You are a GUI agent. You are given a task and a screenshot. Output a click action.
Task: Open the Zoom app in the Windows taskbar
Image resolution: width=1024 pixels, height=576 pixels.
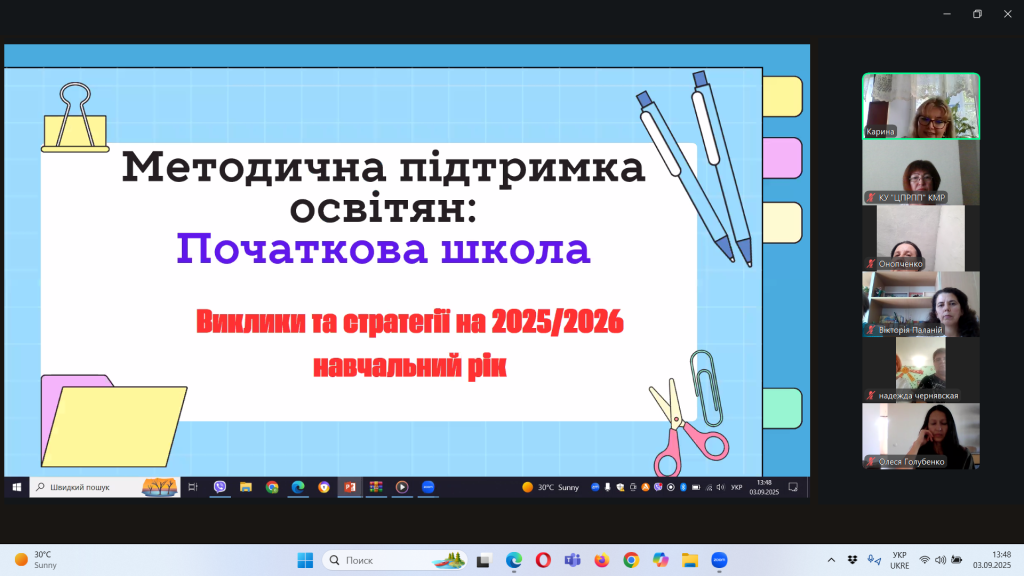click(x=719, y=560)
